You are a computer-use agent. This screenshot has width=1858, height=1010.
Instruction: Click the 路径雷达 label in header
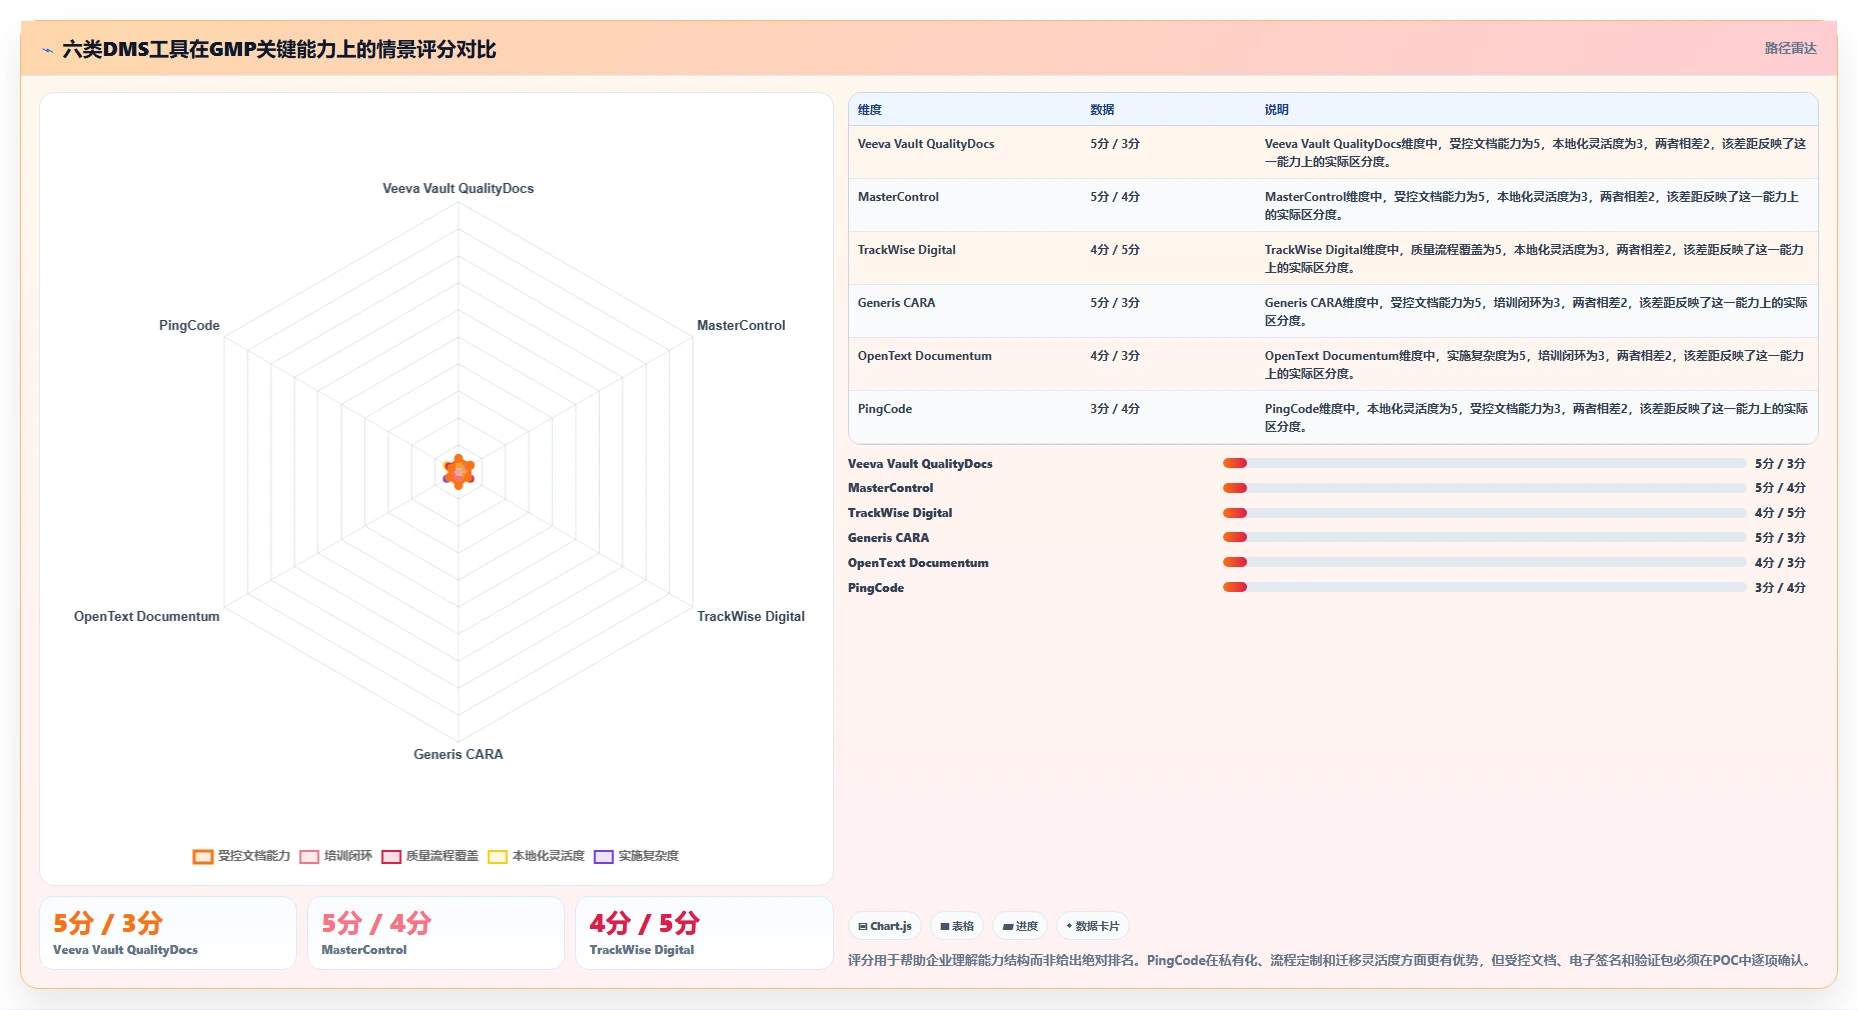(x=1790, y=48)
